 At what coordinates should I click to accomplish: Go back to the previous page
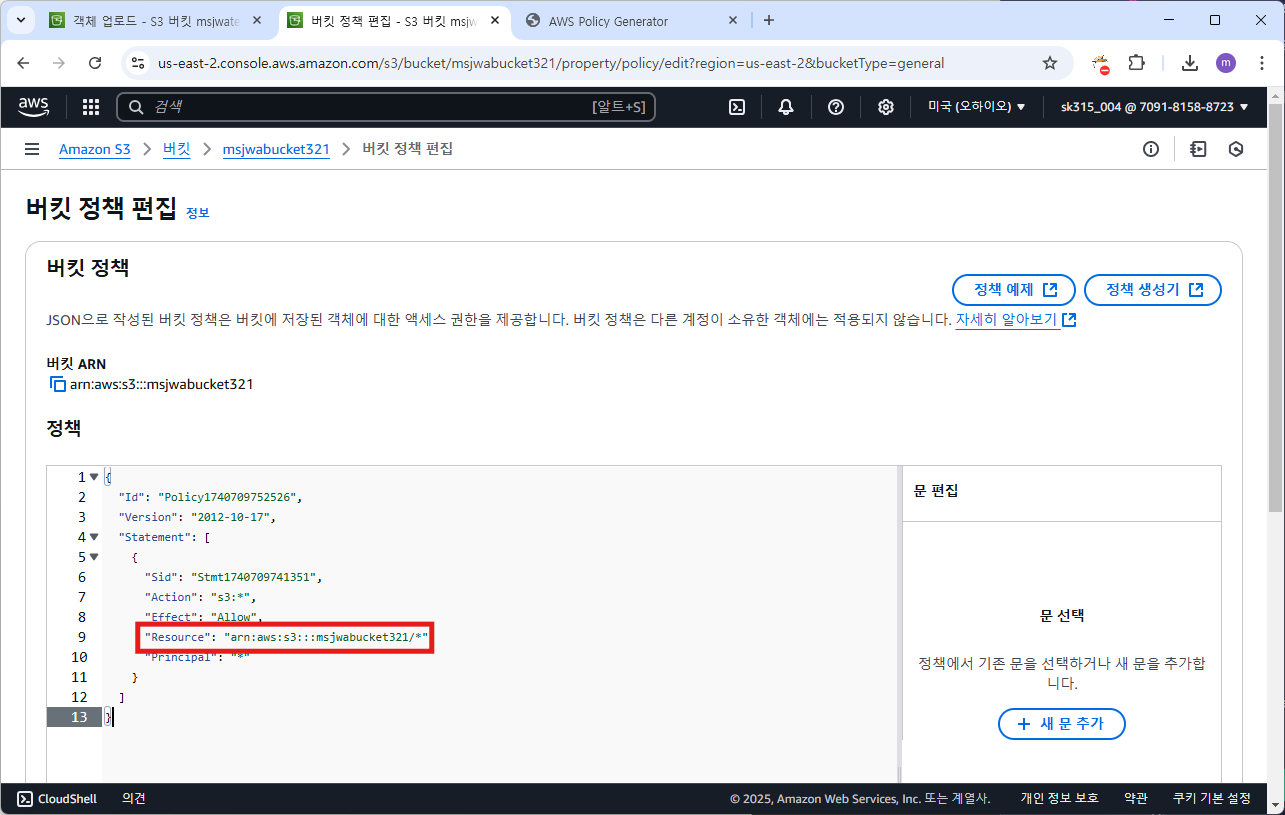click(24, 63)
